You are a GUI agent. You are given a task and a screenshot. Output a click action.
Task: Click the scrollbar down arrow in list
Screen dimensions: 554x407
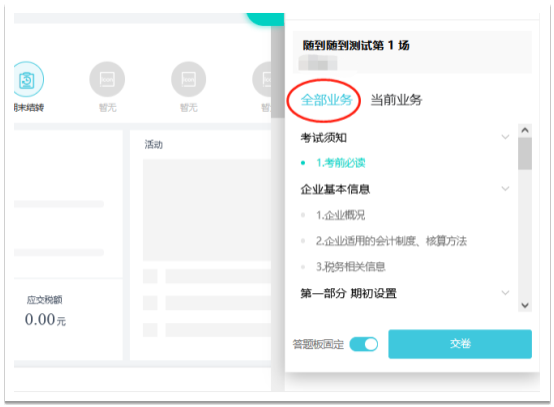point(525,305)
